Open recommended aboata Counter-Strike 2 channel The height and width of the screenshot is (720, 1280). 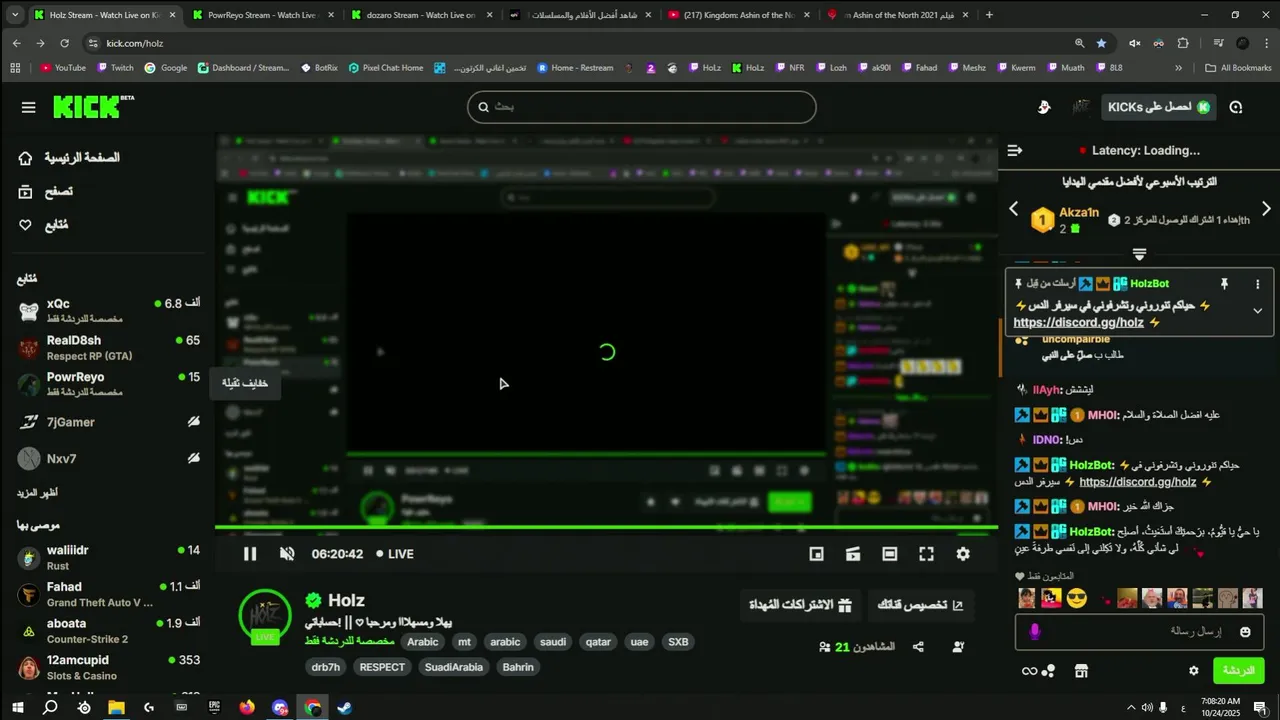(108, 631)
